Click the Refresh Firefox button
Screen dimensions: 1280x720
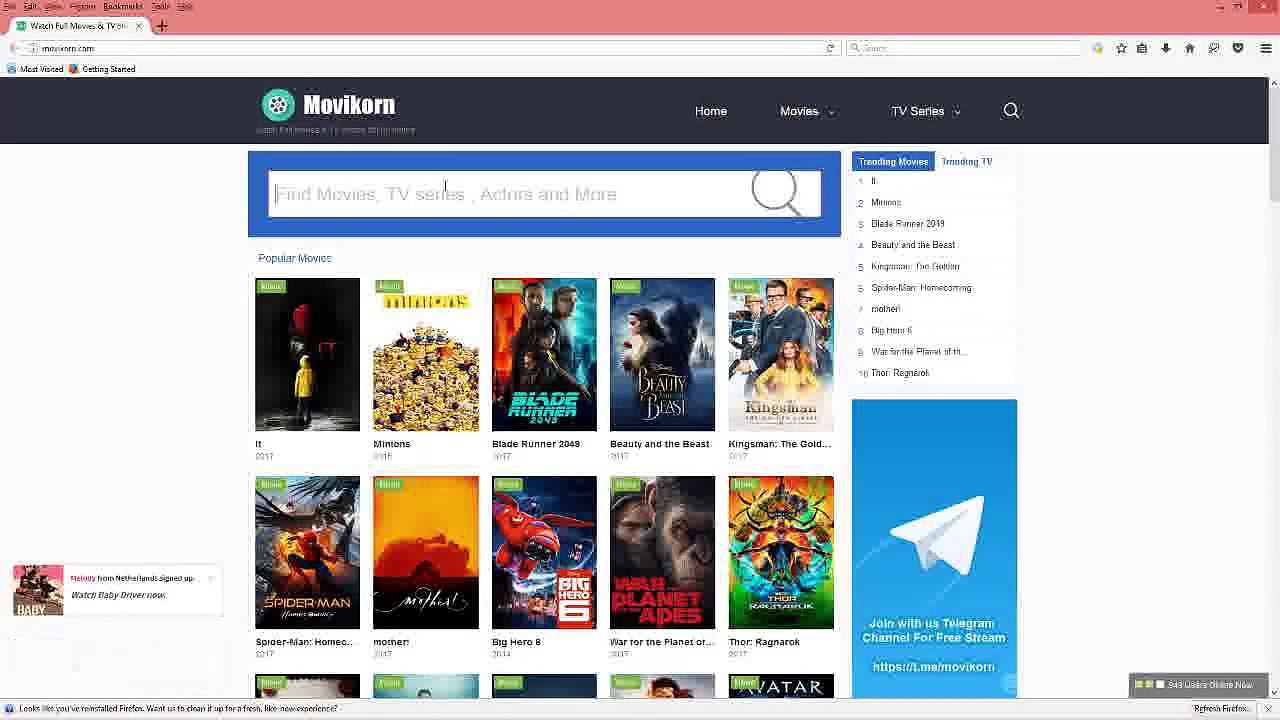[x=1222, y=709]
